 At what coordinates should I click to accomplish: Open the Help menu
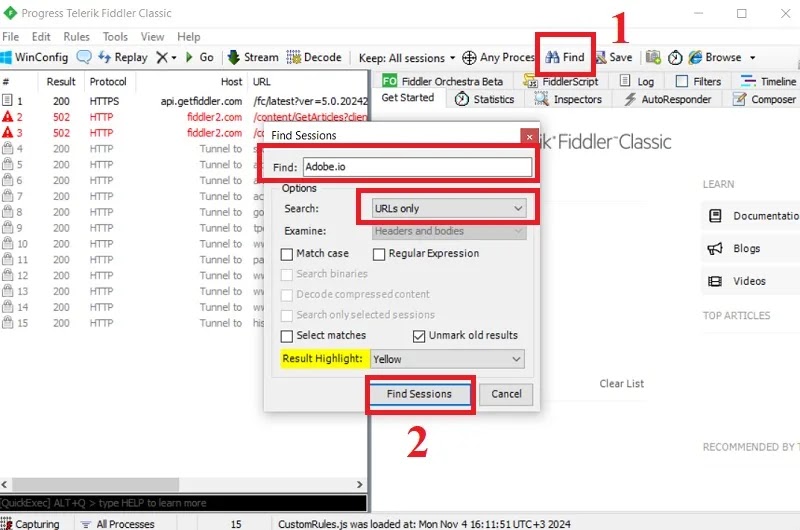pyautogui.click(x=189, y=37)
